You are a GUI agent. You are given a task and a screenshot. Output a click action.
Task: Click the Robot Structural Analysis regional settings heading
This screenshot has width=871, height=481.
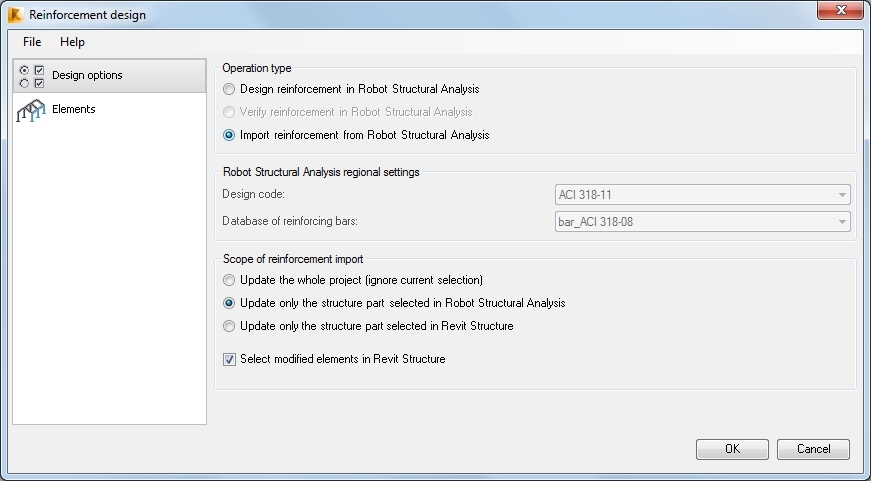click(321, 172)
